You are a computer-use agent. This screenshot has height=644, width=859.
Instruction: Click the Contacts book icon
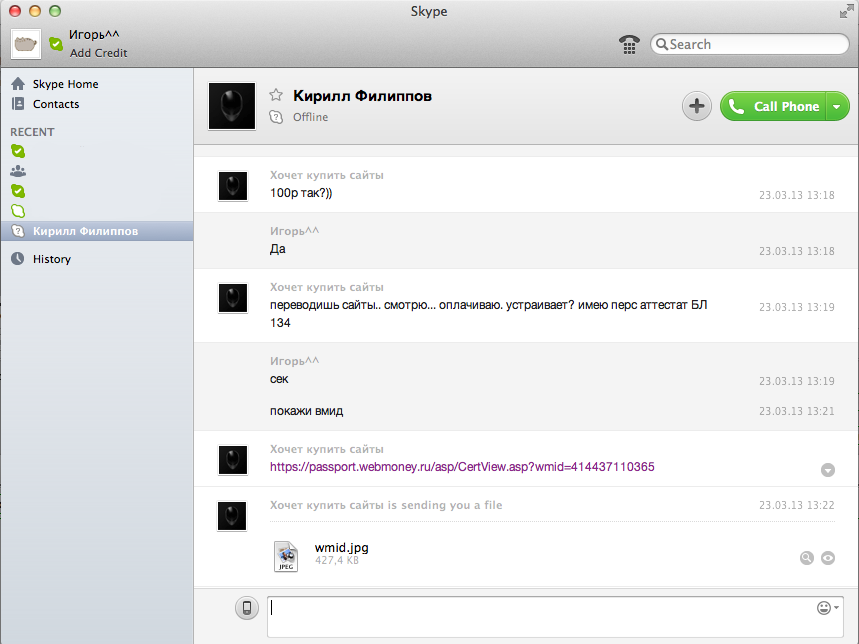coord(18,104)
